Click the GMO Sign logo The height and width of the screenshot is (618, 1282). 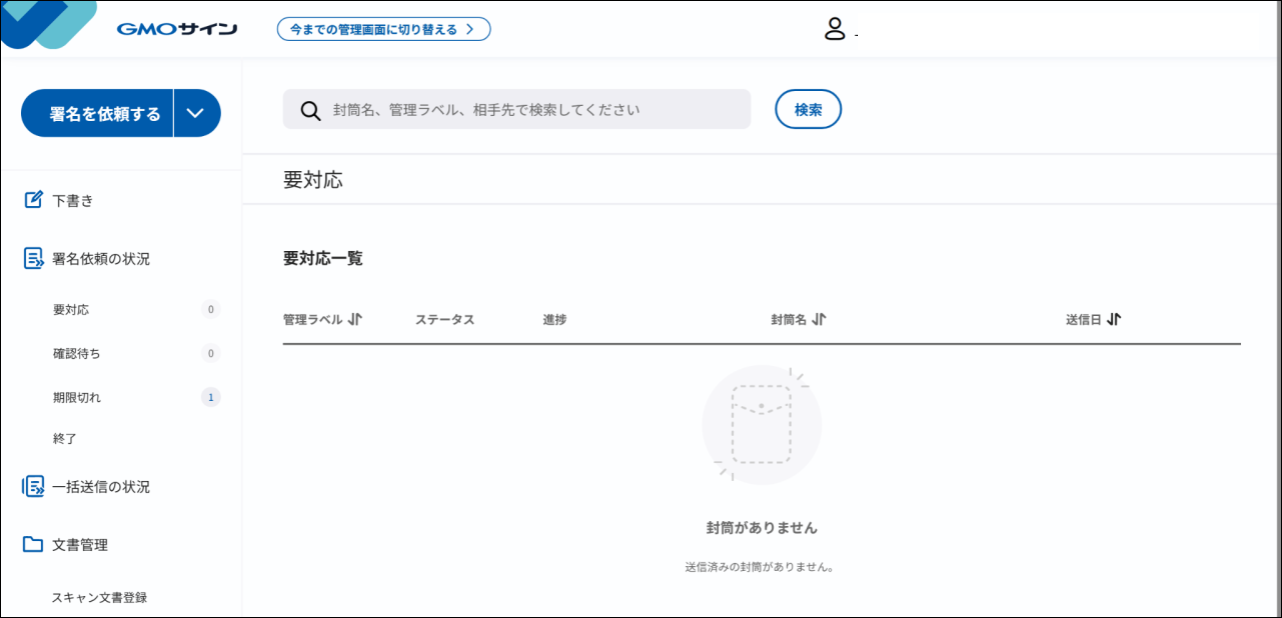coord(176,29)
